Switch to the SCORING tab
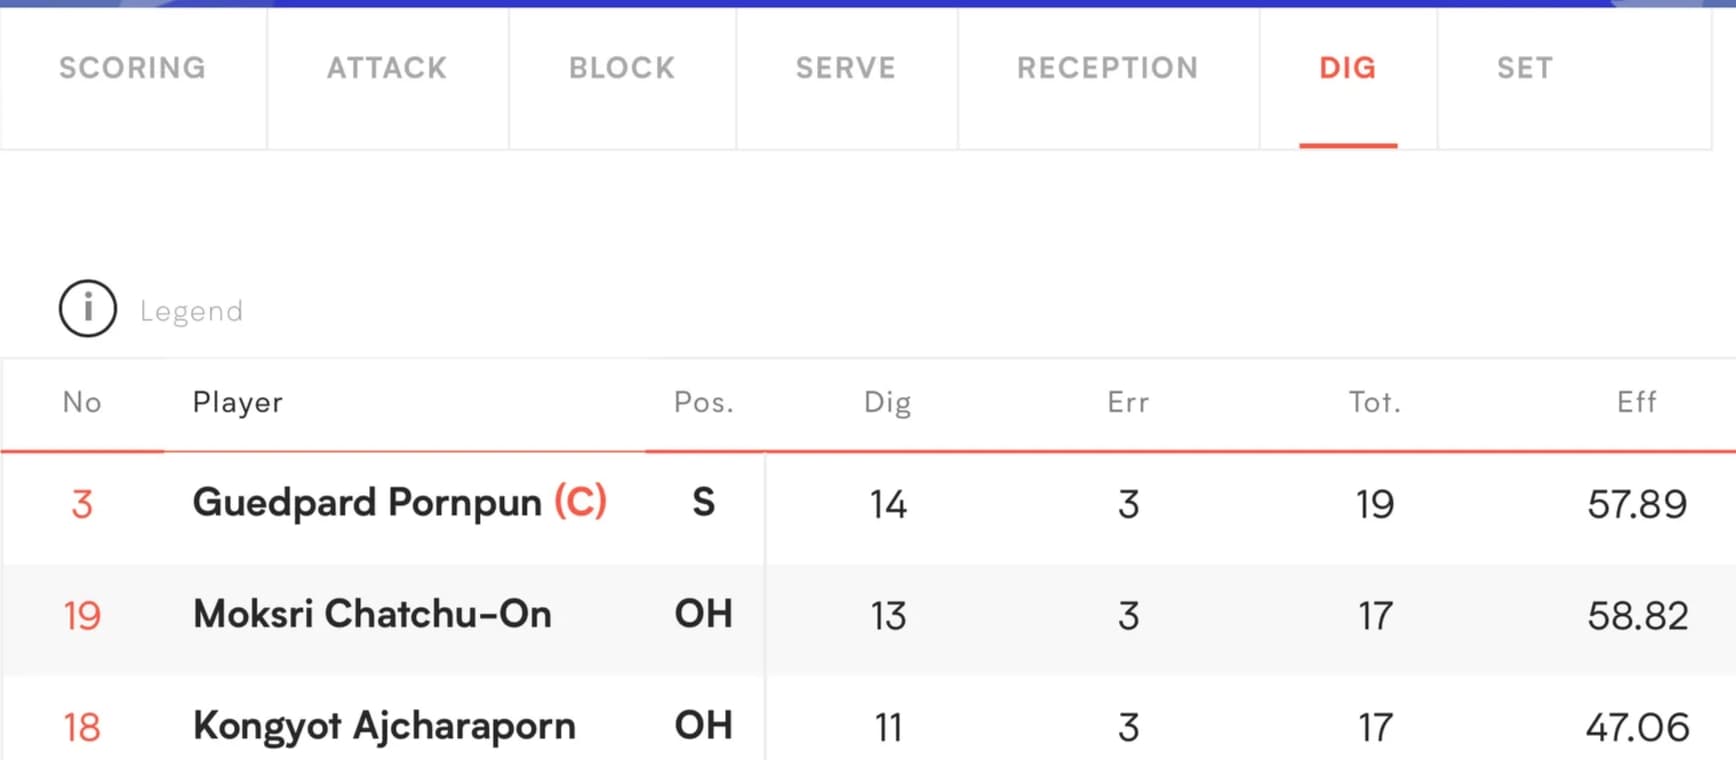The image size is (1736, 760). (x=133, y=68)
